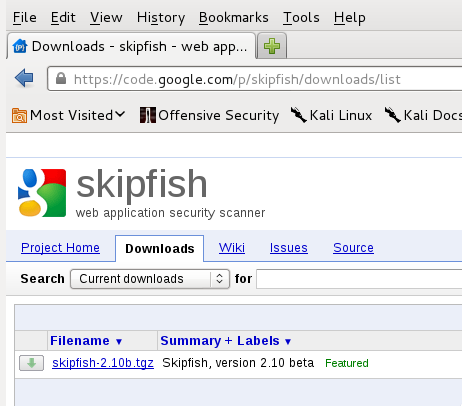462x406 pixels.
Task: Click the Featured label link
Action: pos(347,363)
